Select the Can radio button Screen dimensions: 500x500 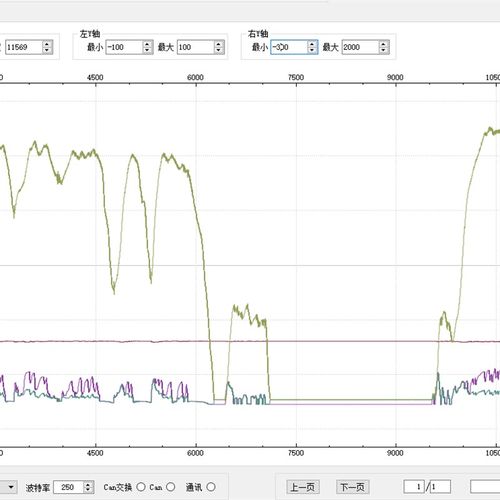coord(171,487)
